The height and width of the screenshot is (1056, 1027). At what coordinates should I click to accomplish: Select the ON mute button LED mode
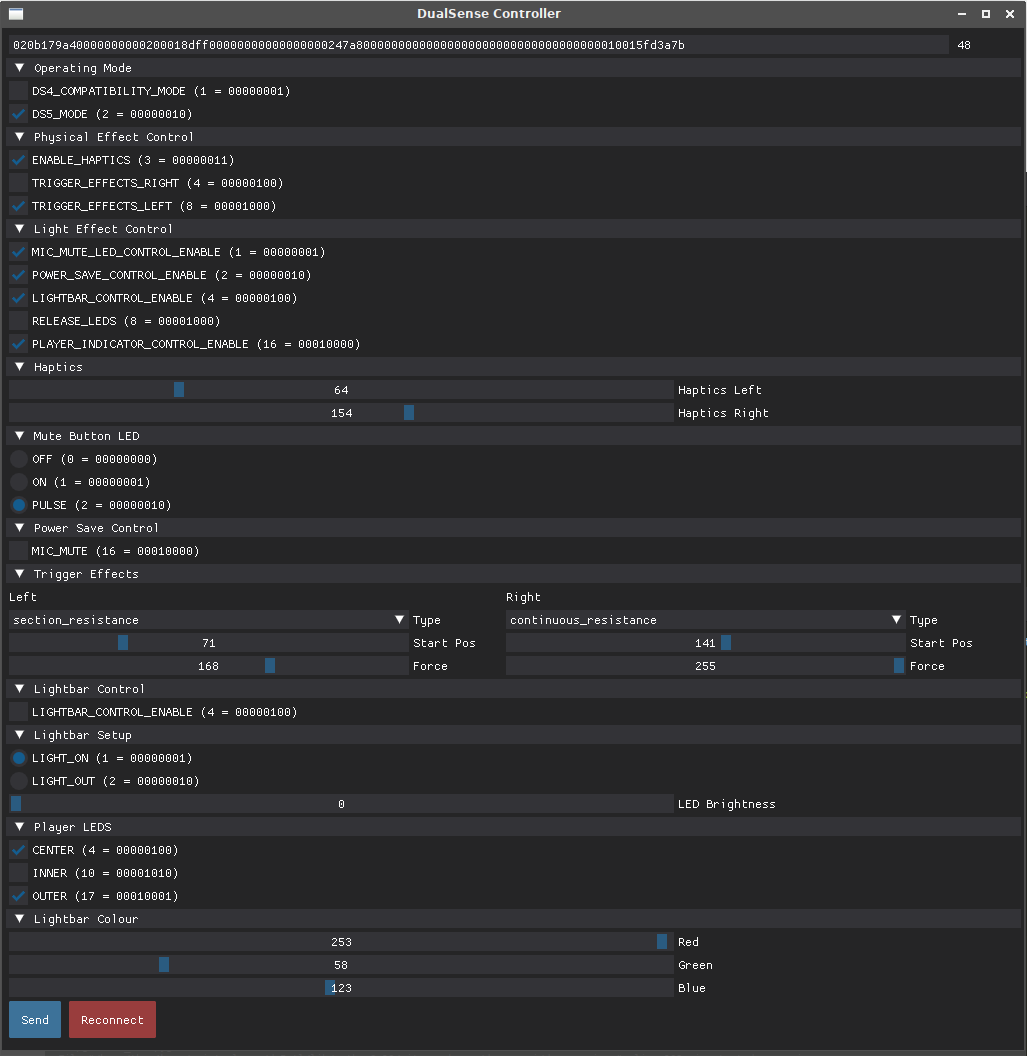[x=17, y=482]
